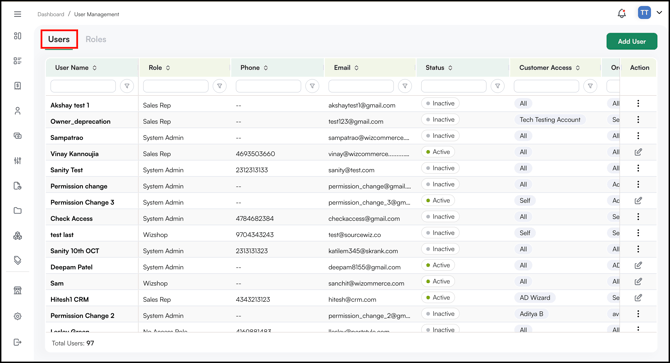Open action menu for test last
This screenshot has width=670, height=363.
pos(638,233)
